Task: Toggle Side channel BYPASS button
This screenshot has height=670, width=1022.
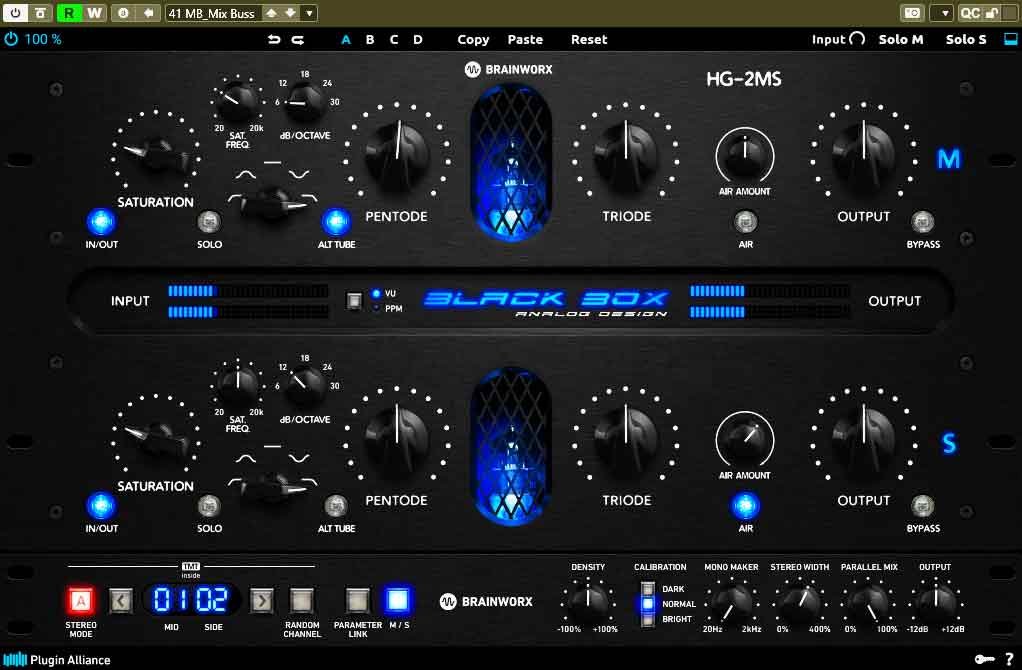Action: pos(922,506)
